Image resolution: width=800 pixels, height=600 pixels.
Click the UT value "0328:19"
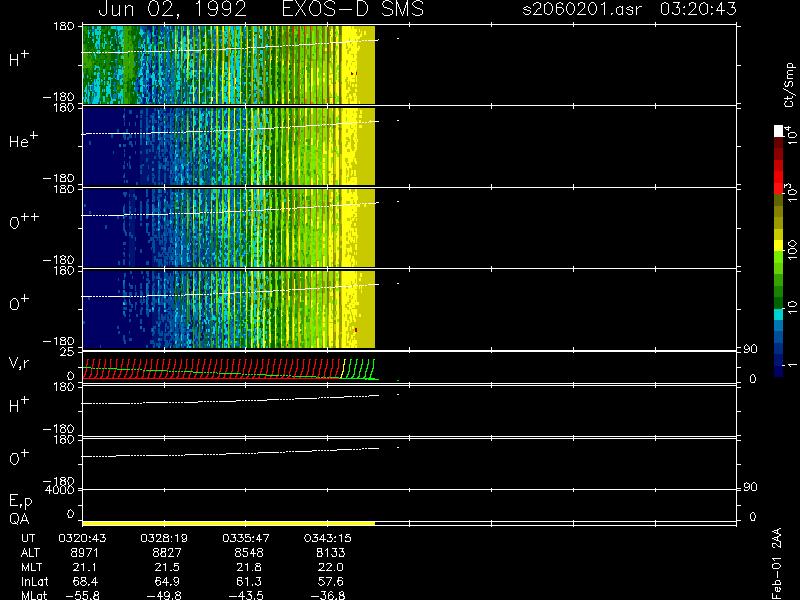[x=164, y=538]
